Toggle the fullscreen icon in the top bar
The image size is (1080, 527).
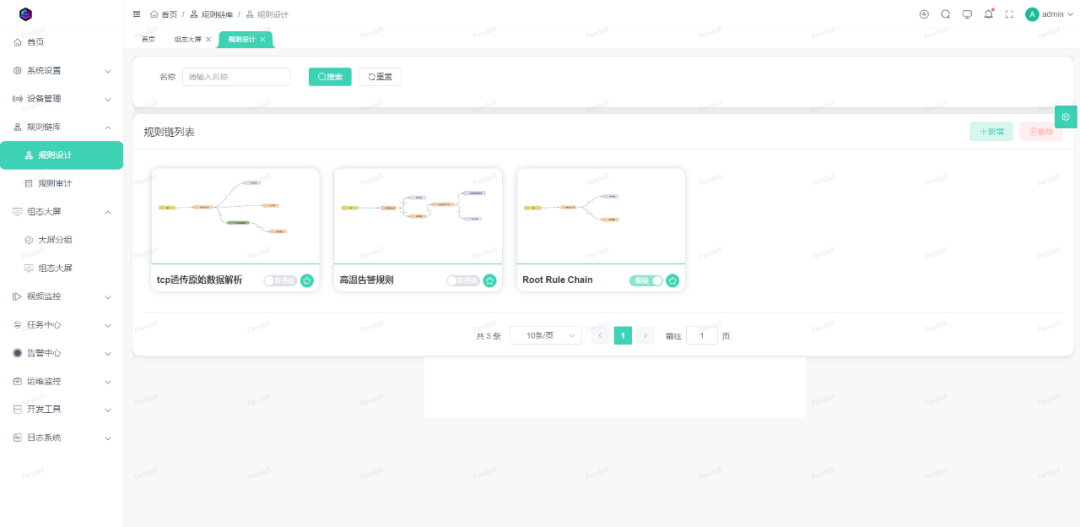pyautogui.click(x=1010, y=14)
